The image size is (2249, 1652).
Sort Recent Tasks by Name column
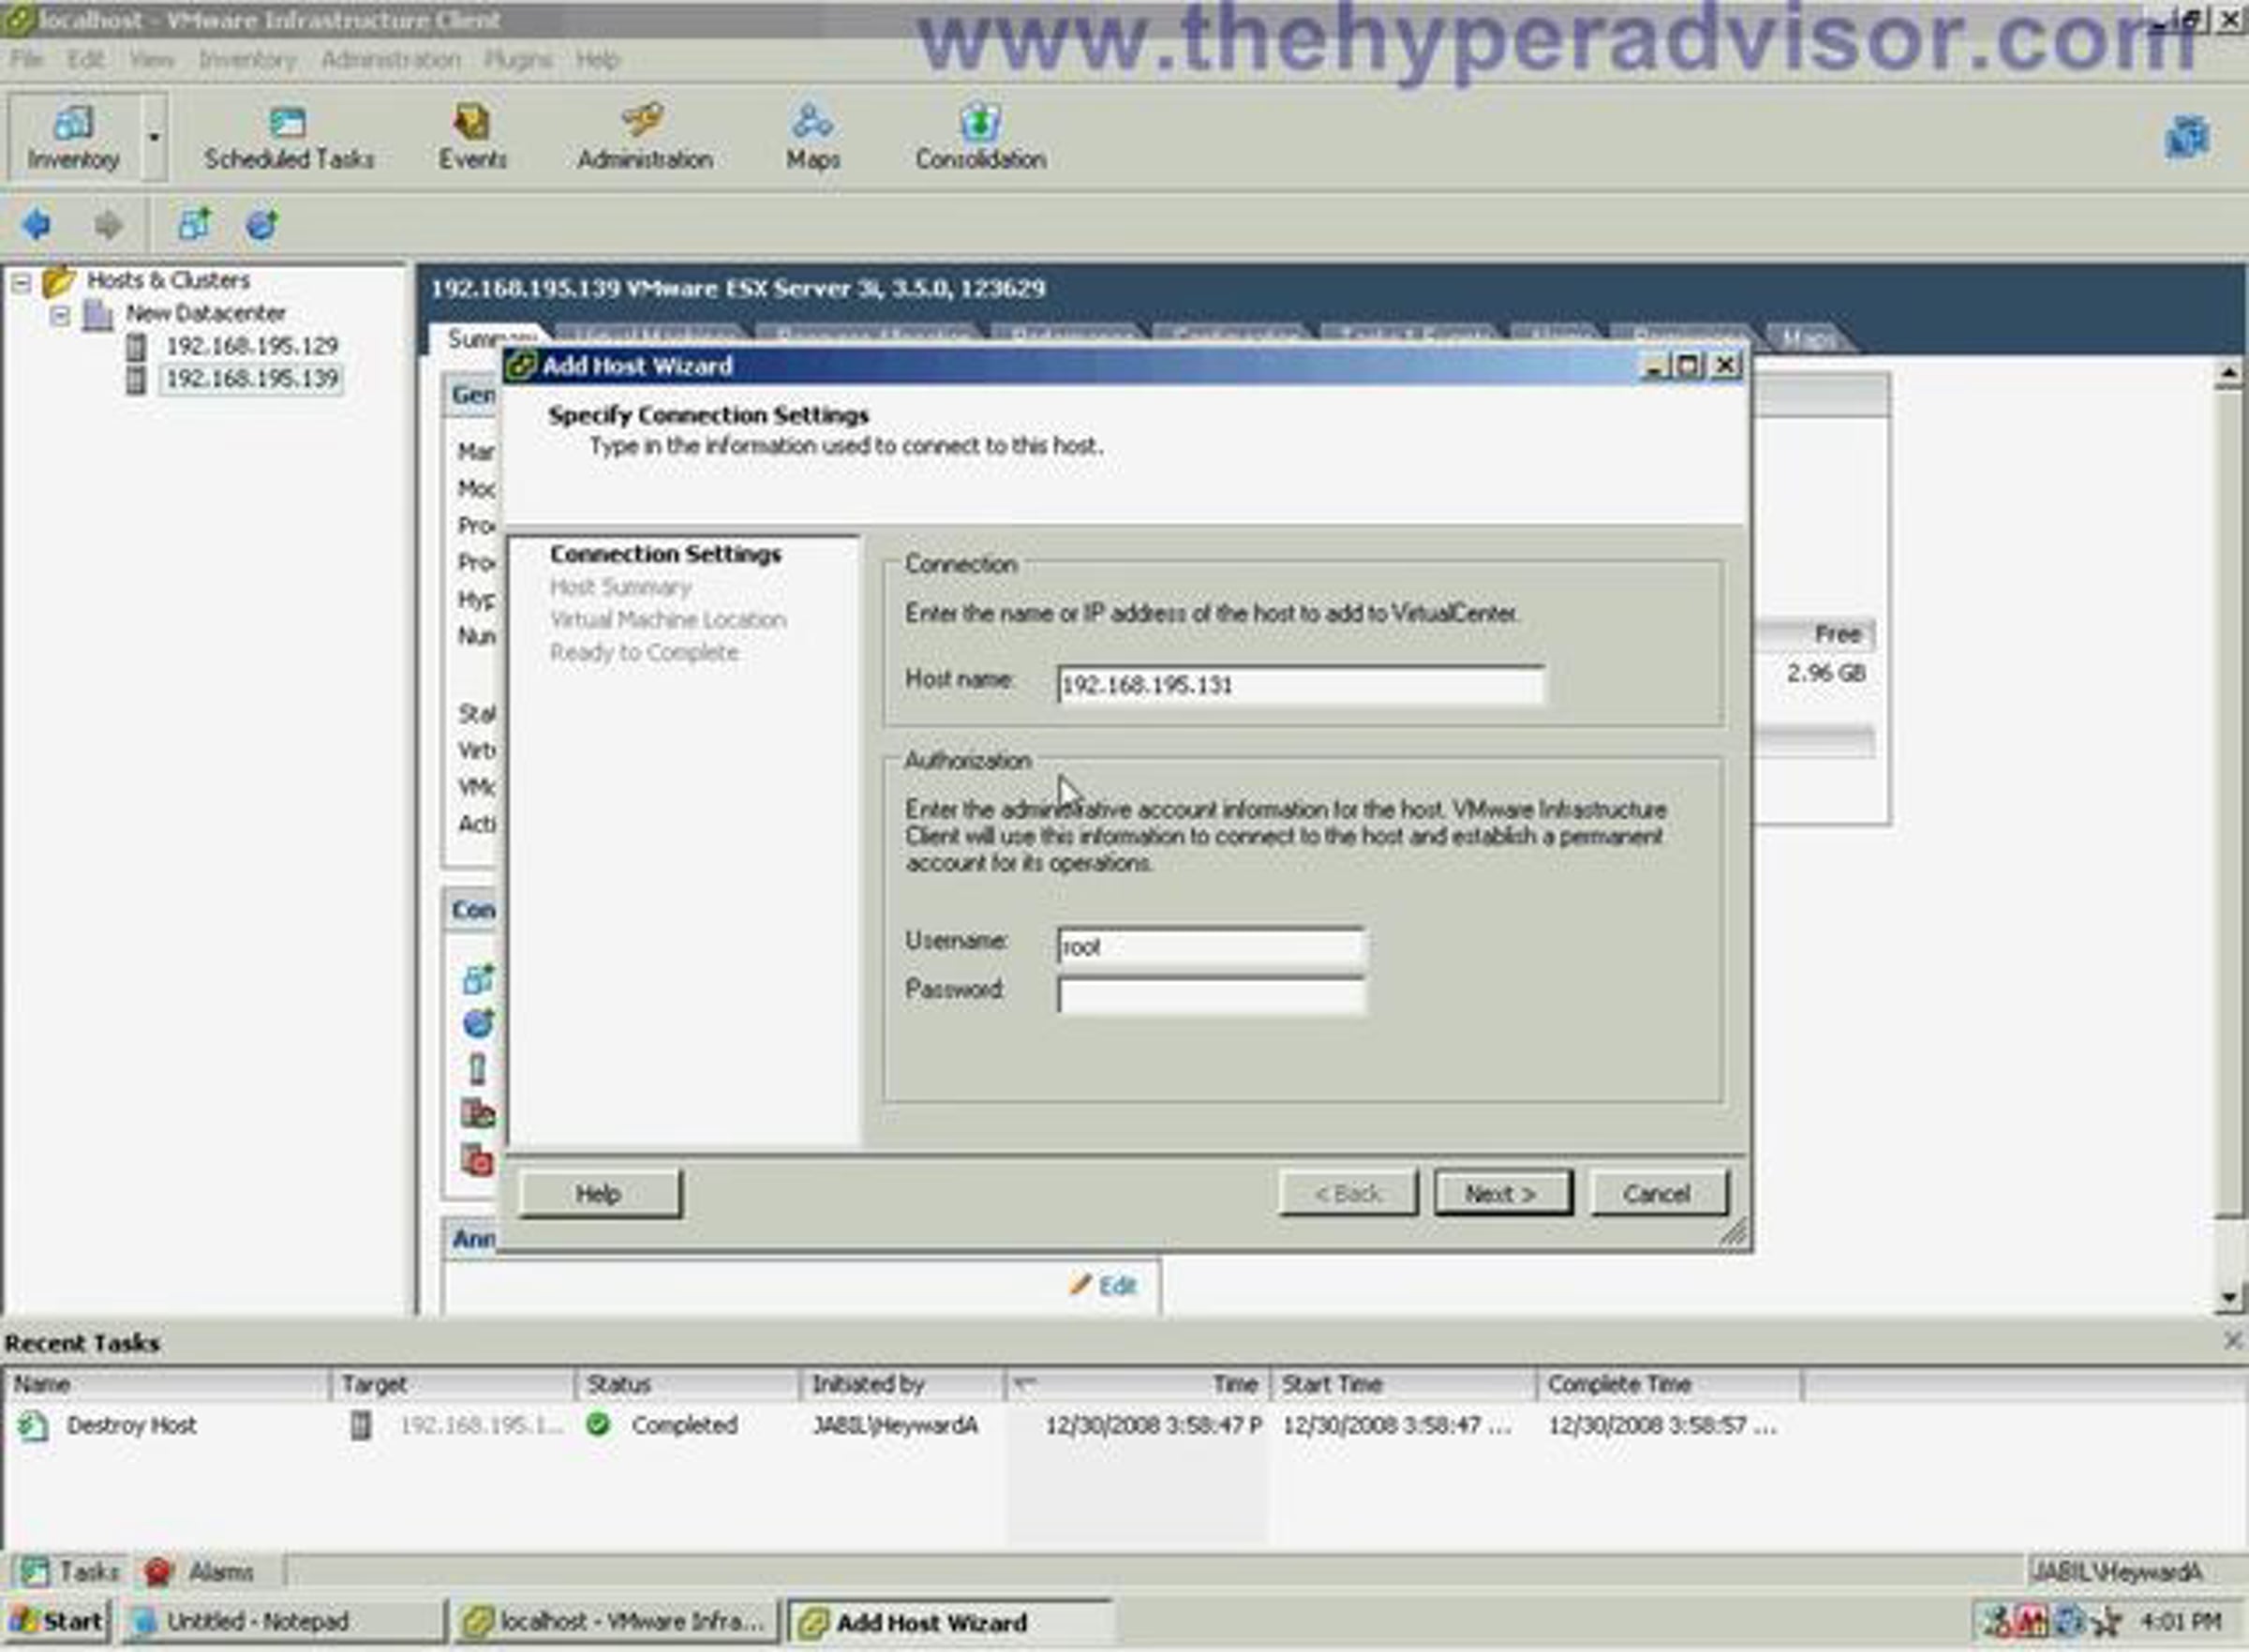(167, 1385)
